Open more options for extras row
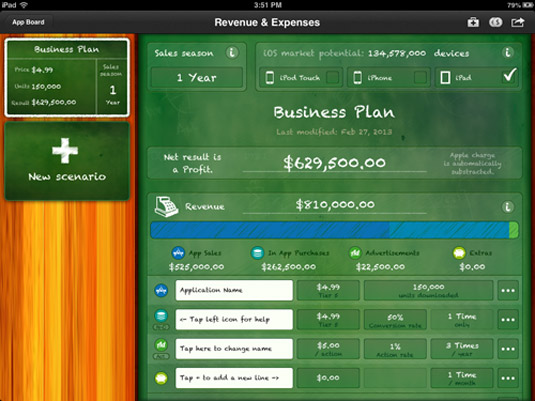 pos(508,378)
